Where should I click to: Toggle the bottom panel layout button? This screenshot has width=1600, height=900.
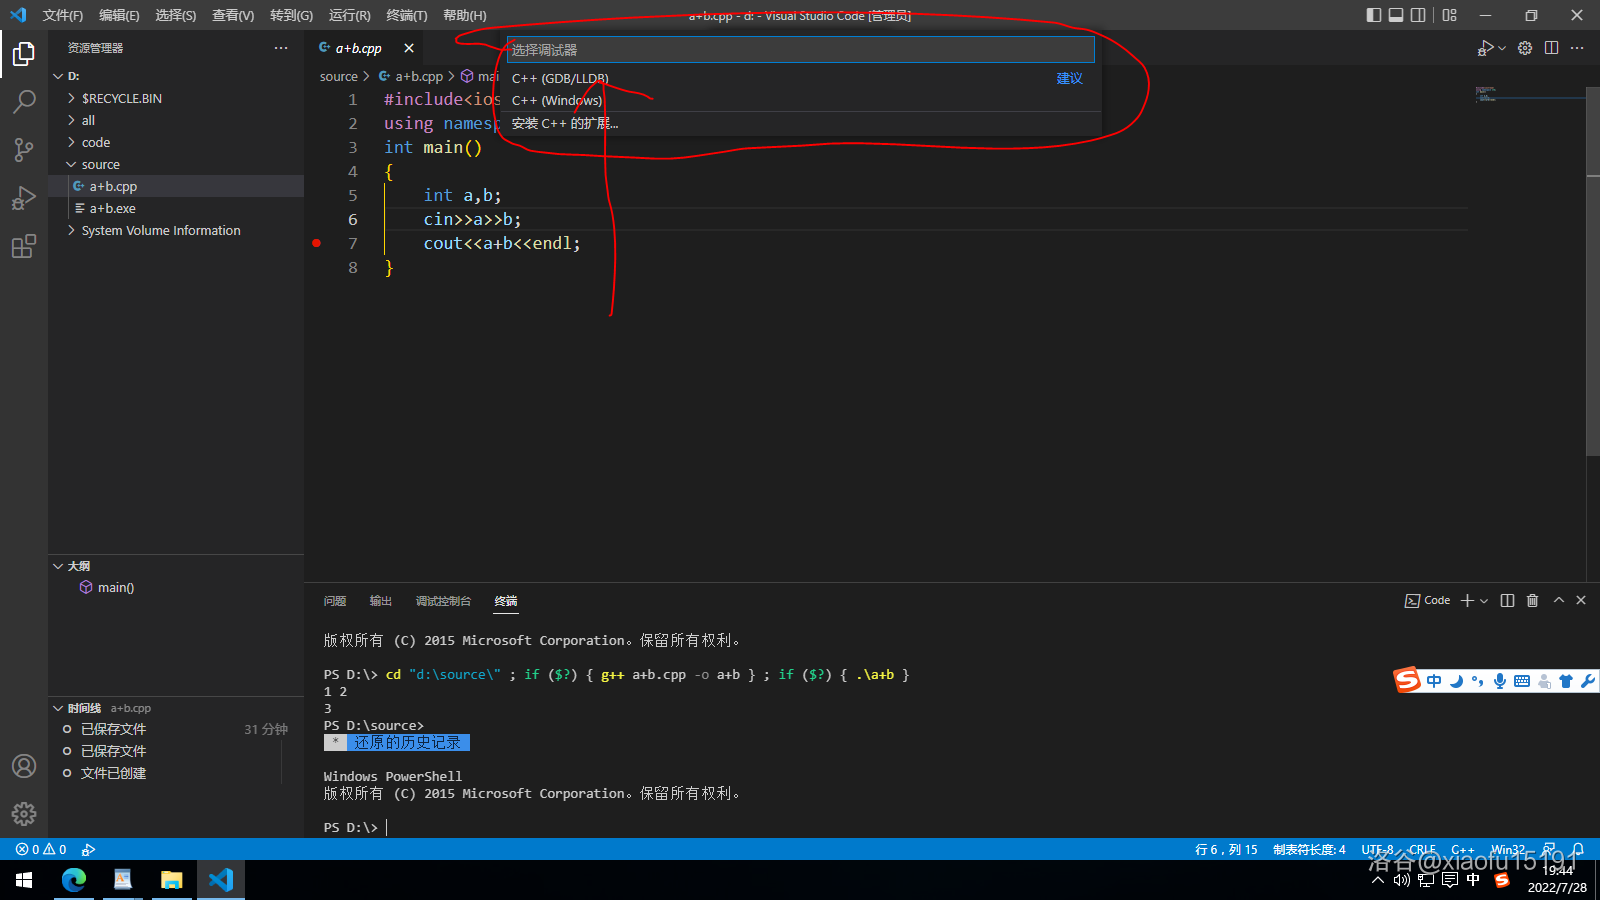1396,15
